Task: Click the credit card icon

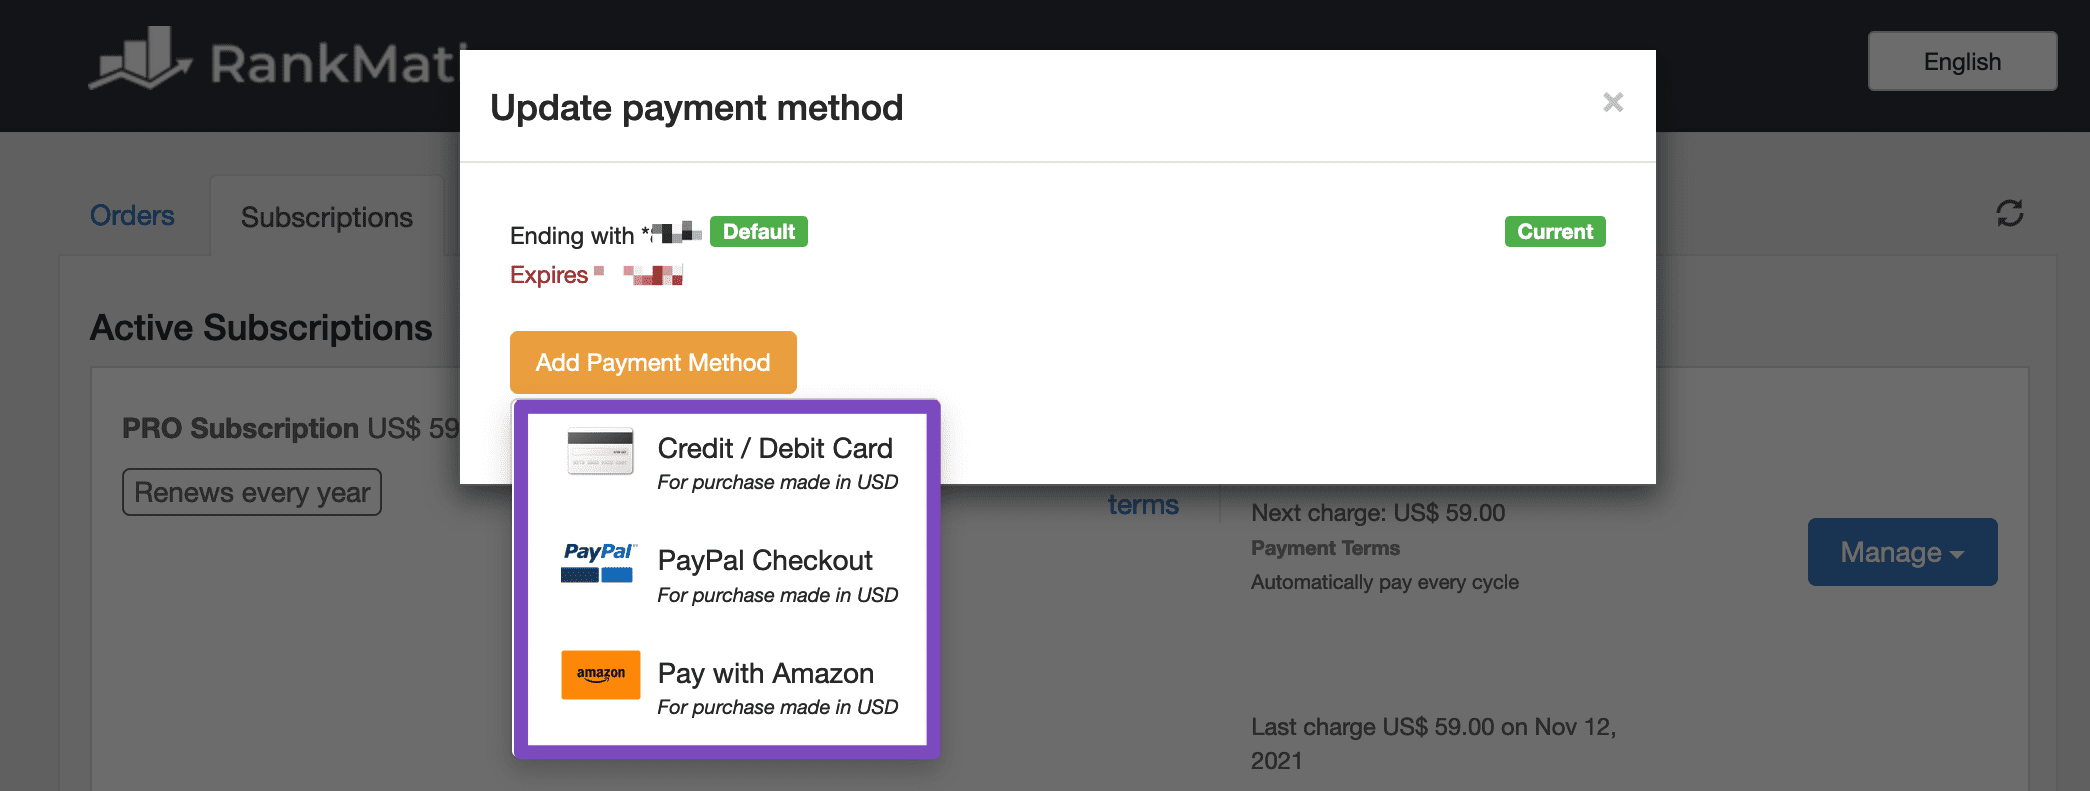Action: click(x=600, y=452)
